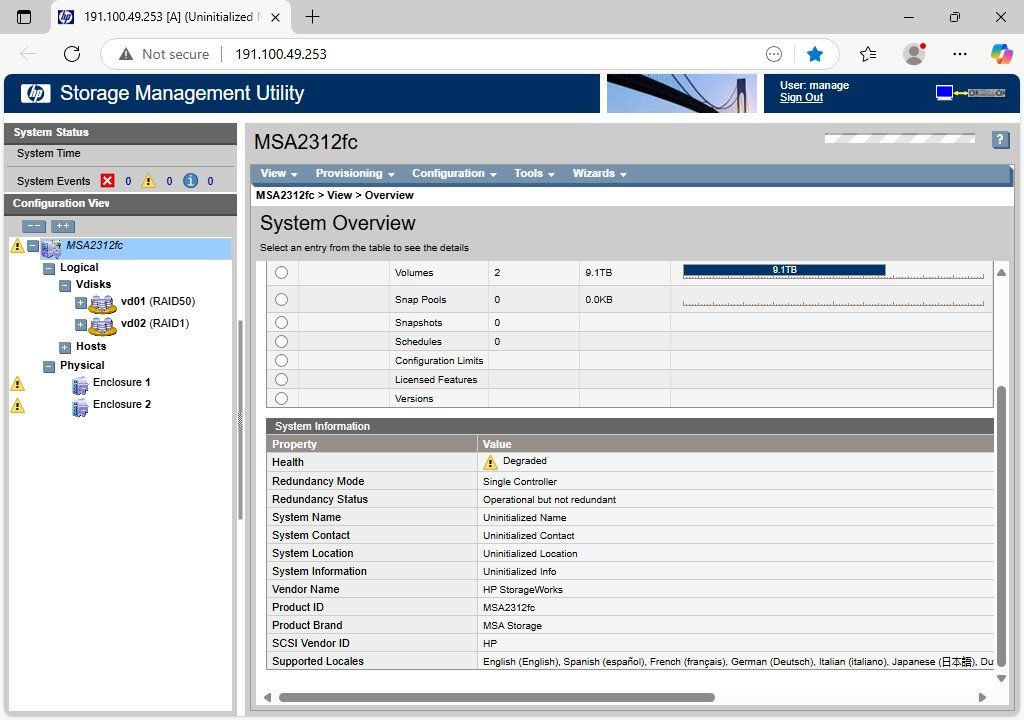This screenshot has height=720, width=1024.
Task: Click the vd02 vdisk stack icon
Action: pyautogui.click(x=103, y=325)
